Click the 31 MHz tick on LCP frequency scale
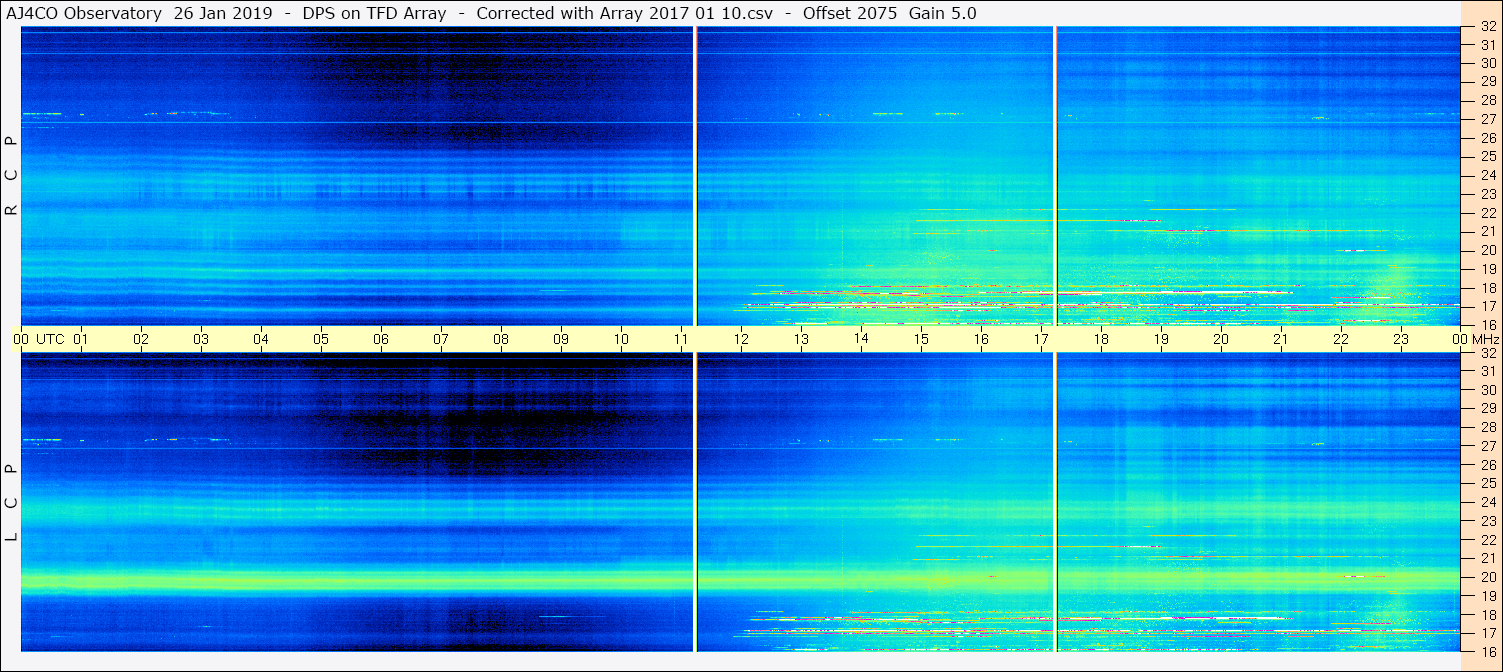1503x672 pixels. tap(1488, 371)
